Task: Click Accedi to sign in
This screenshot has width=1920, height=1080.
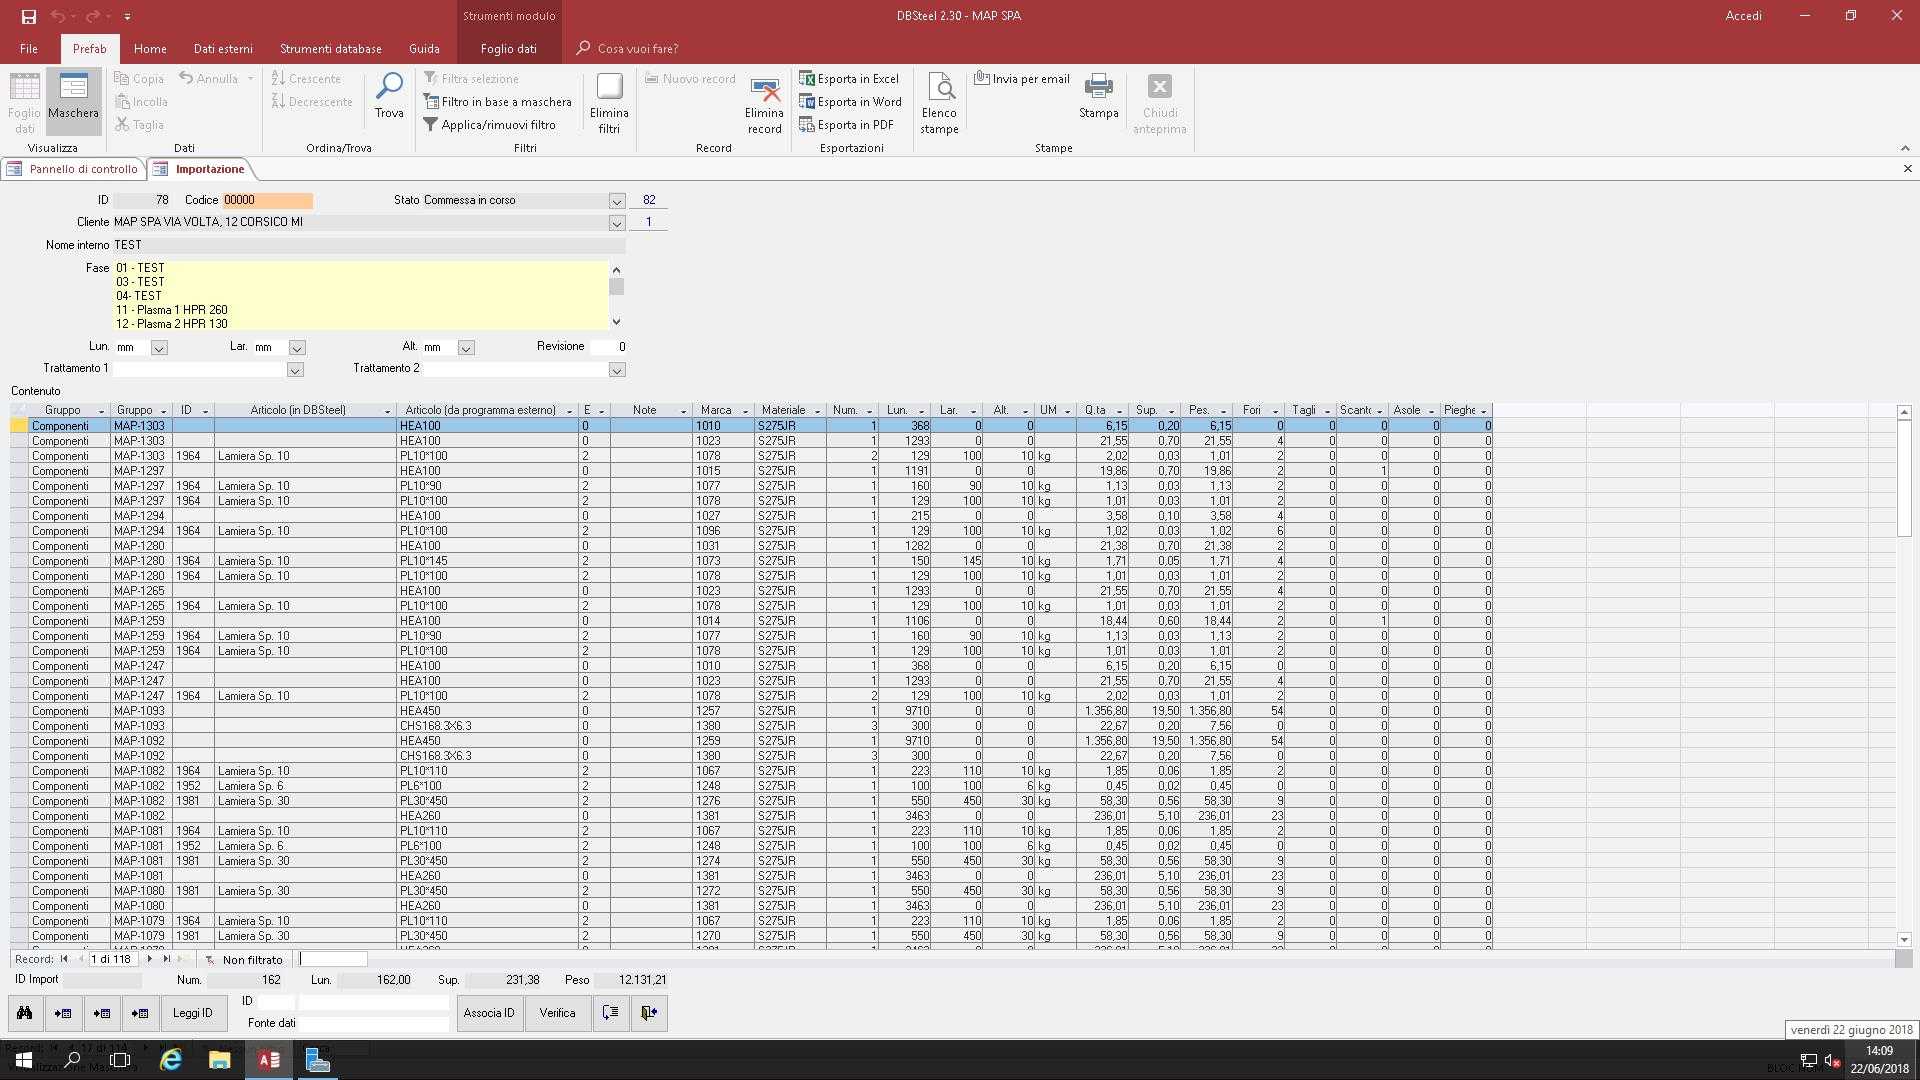Action: click(x=1743, y=16)
